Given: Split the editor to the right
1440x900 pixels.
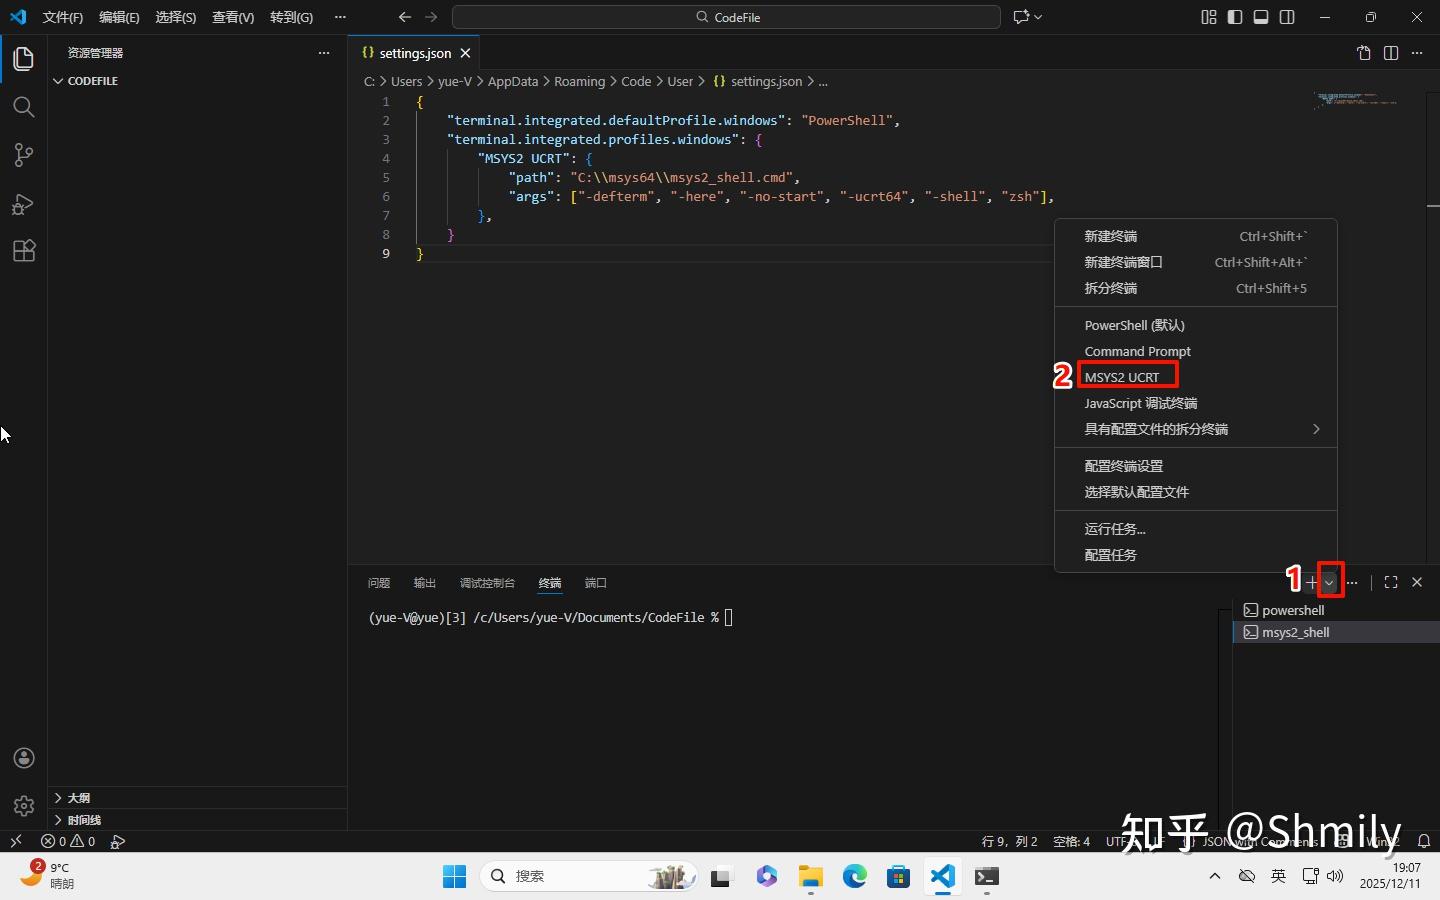Looking at the screenshot, I should (1391, 53).
